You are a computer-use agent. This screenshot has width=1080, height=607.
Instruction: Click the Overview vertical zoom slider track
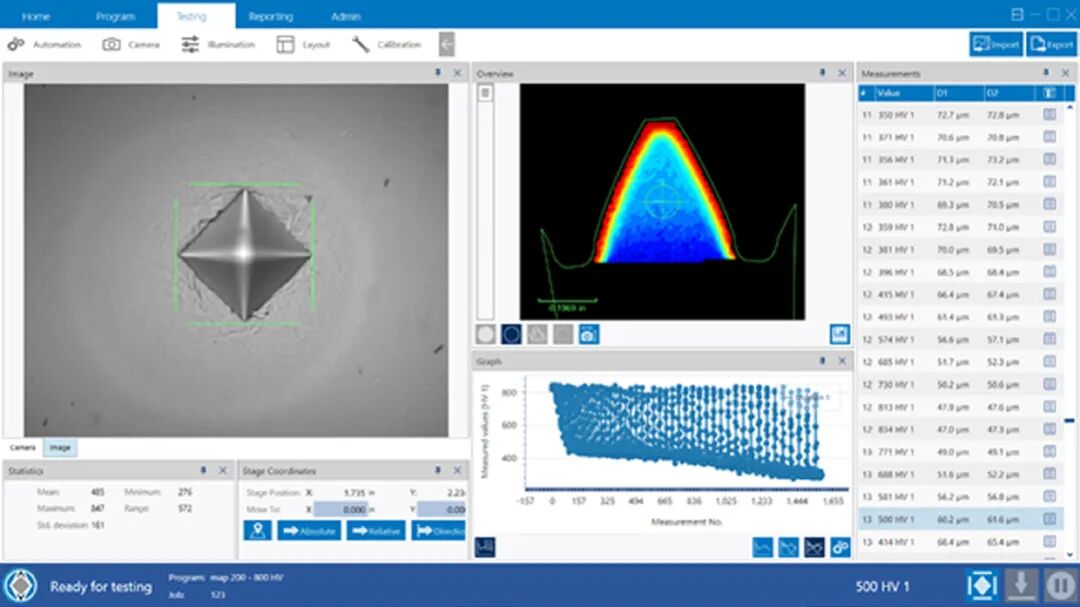pos(485,210)
